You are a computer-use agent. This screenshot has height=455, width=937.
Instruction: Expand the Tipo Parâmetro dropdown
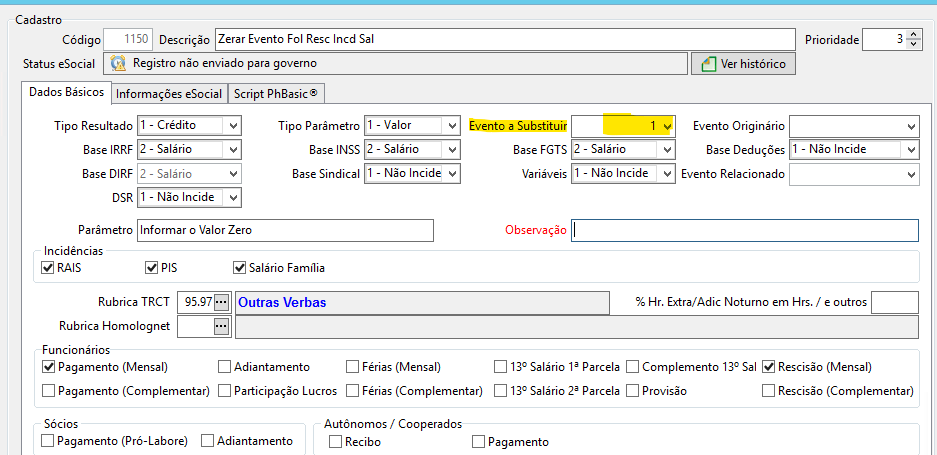tap(452, 126)
